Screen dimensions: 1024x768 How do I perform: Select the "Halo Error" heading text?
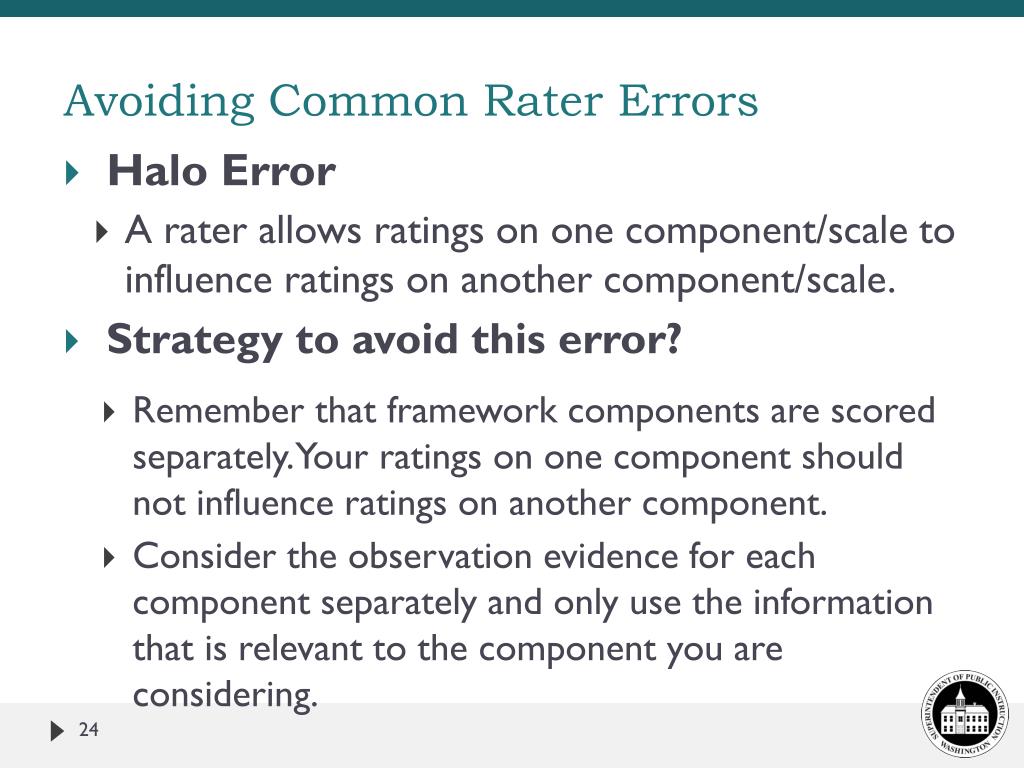point(221,171)
